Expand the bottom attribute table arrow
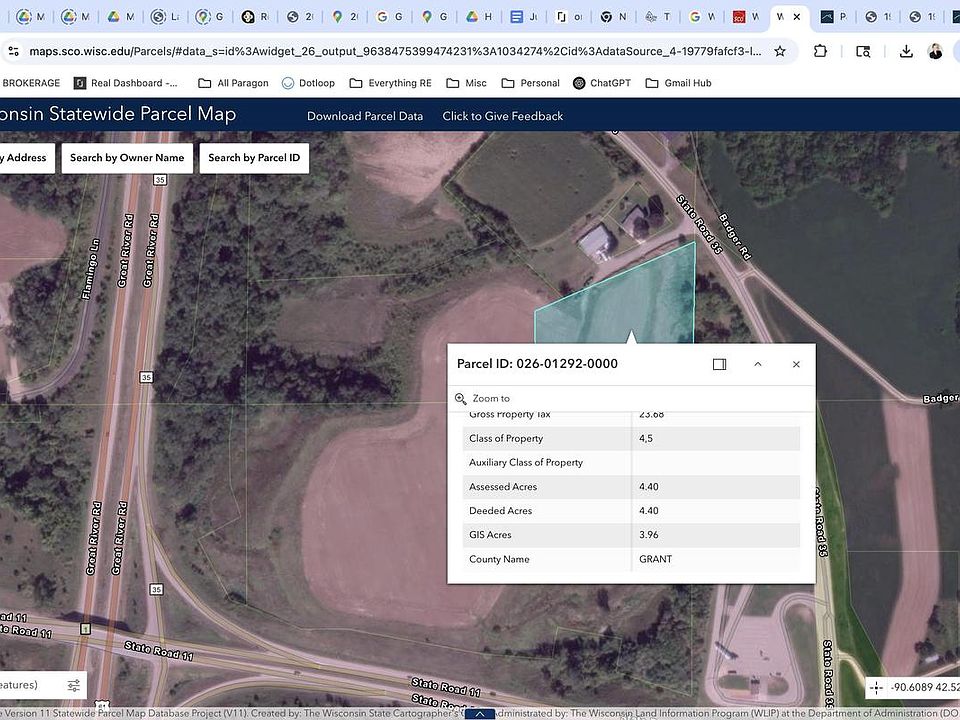The width and height of the screenshot is (960, 720). [480, 714]
